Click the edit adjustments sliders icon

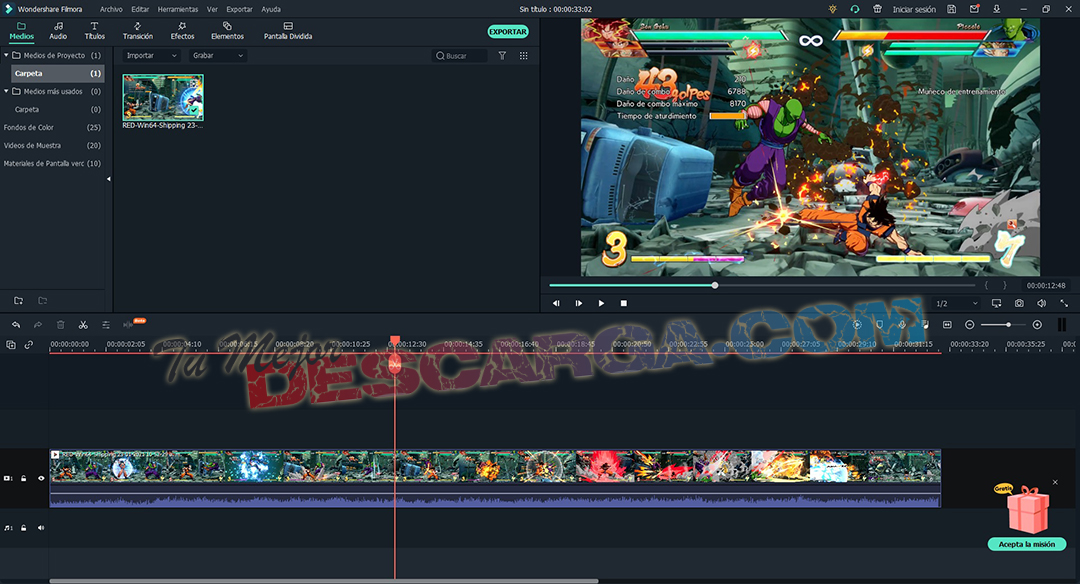click(x=105, y=324)
